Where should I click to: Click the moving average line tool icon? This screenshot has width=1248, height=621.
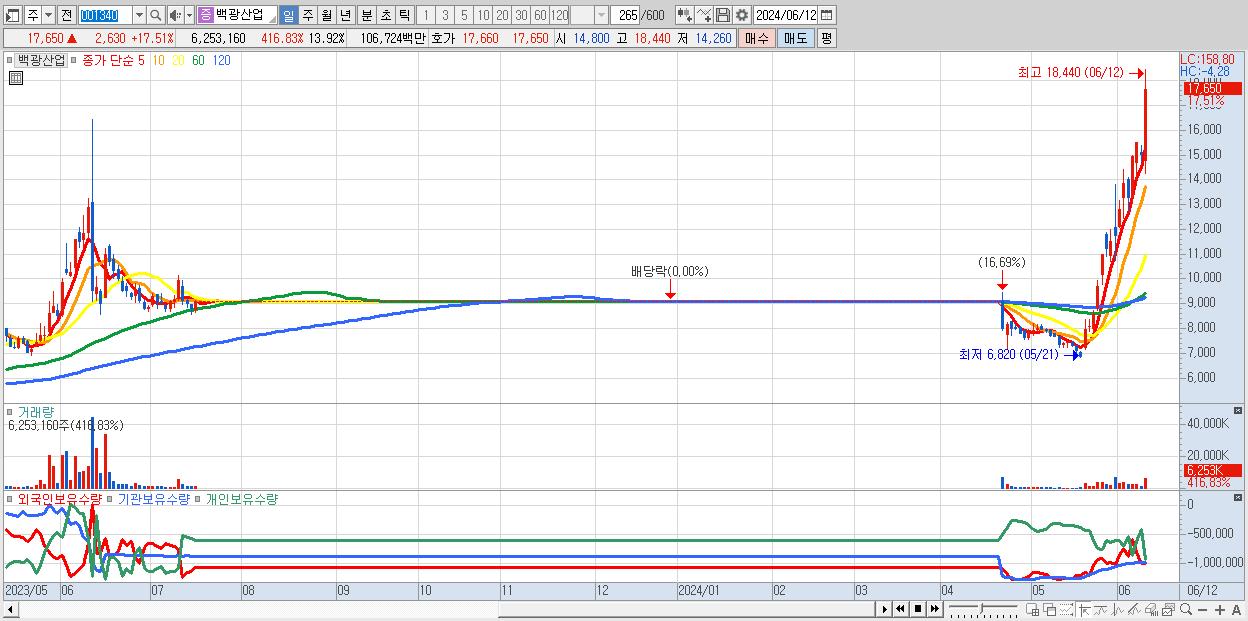[1101, 609]
